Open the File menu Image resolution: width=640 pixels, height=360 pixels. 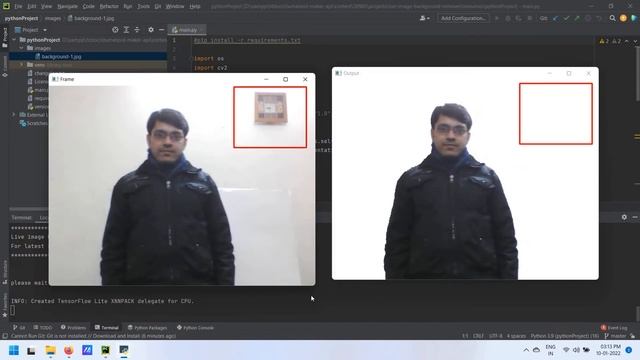(18, 7)
